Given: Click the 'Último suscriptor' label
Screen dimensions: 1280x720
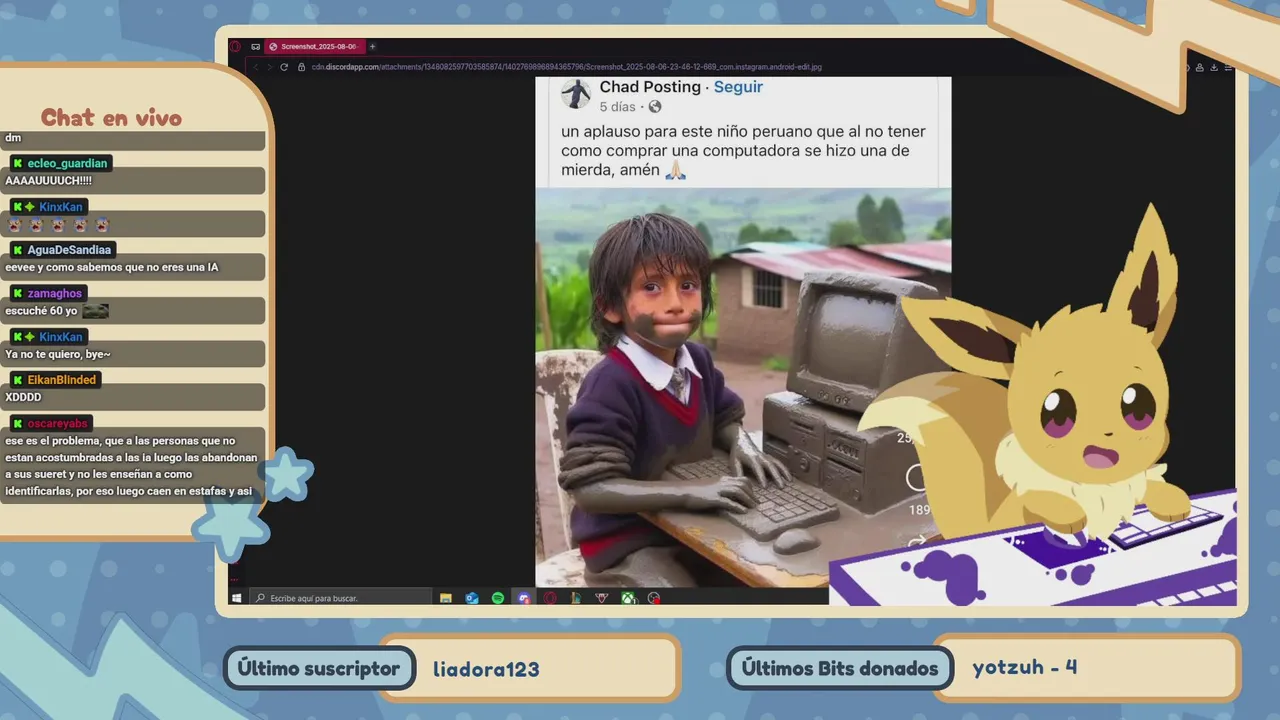Looking at the screenshot, I should point(319,669).
